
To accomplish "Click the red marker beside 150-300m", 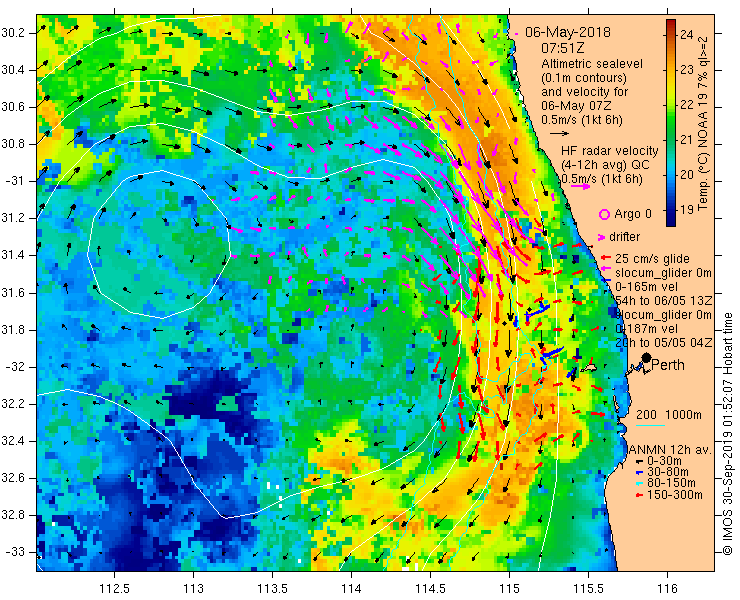I will [x=639, y=495].
